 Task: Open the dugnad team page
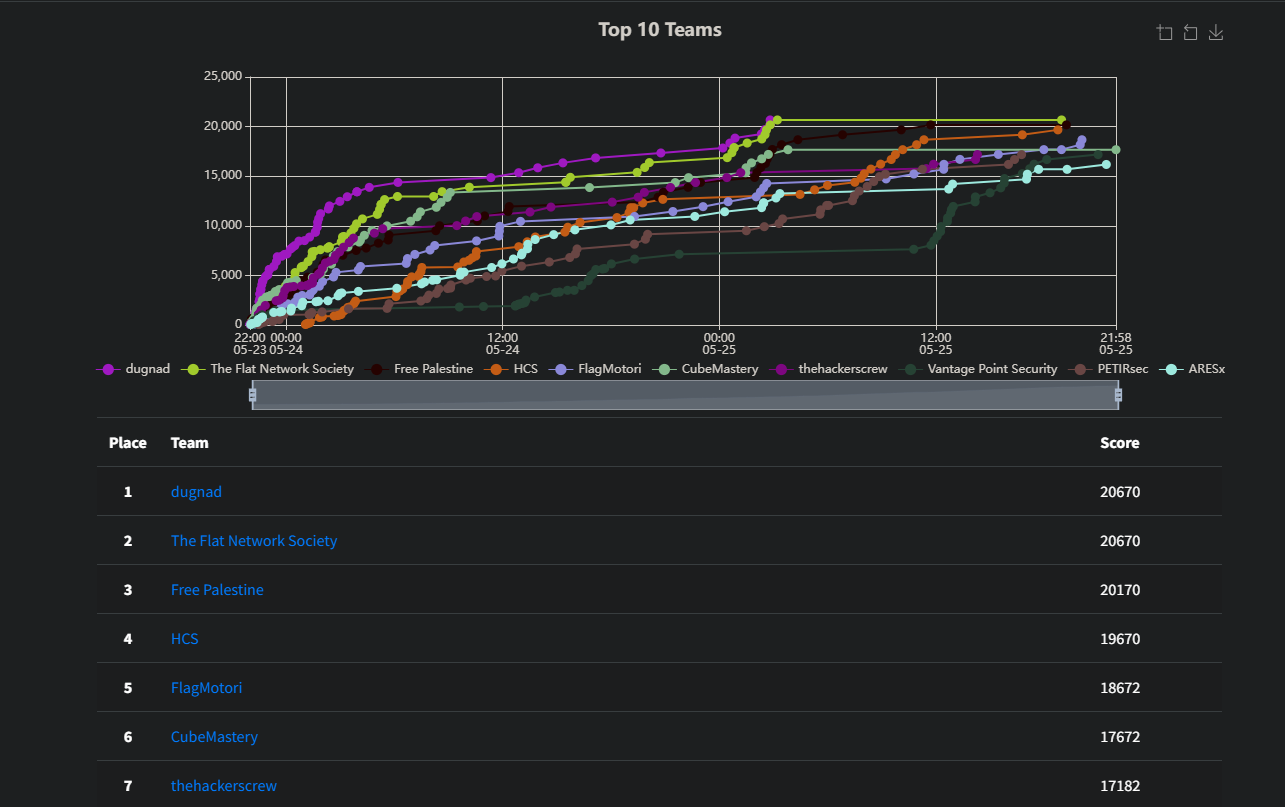tap(196, 491)
